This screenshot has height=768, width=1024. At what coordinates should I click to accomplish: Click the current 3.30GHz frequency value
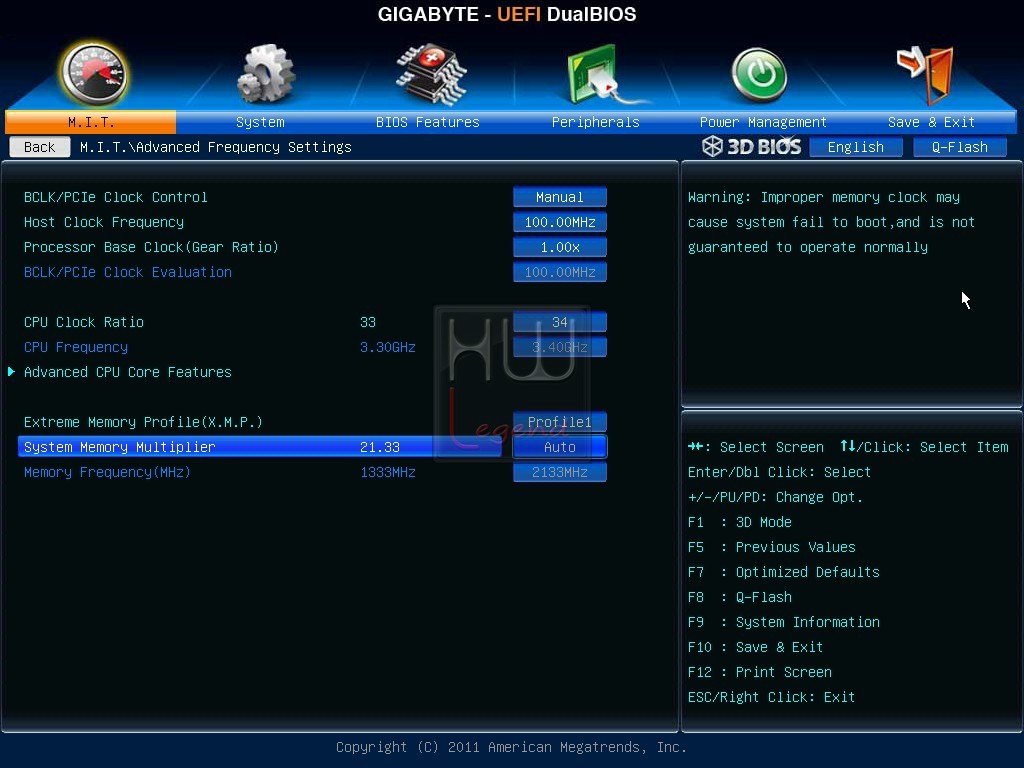click(388, 347)
